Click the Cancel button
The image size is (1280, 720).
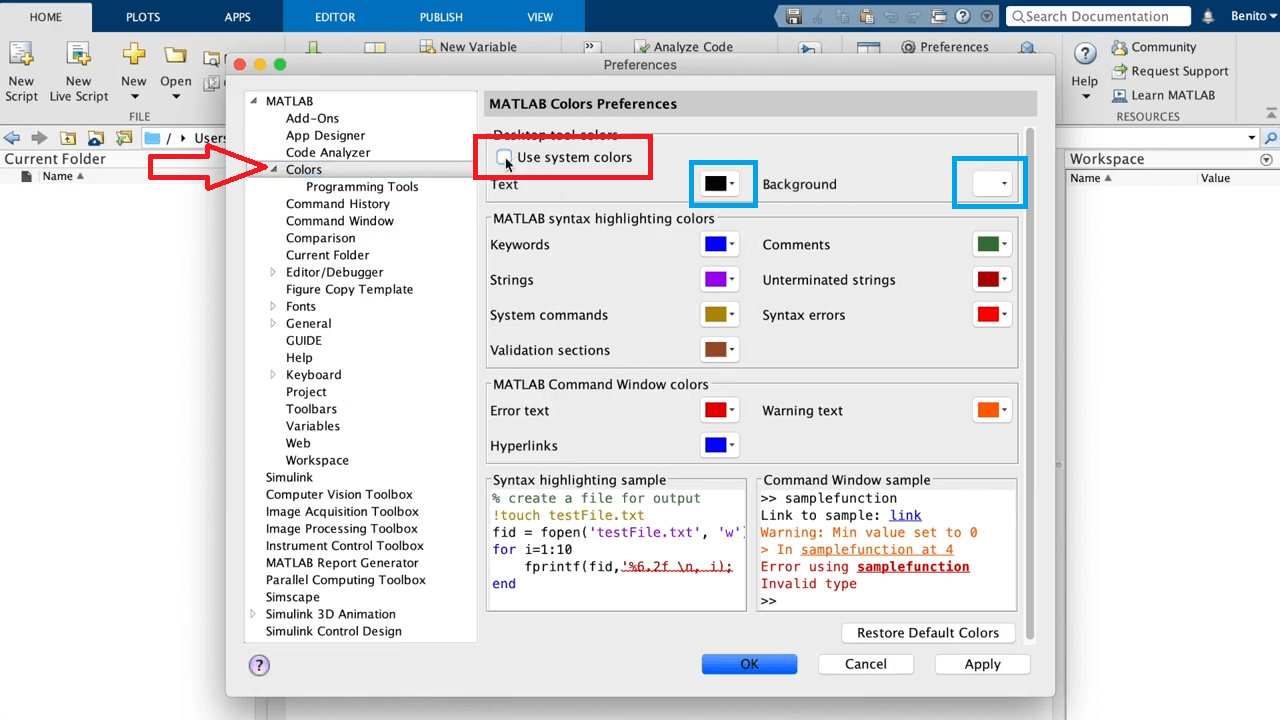[866, 664]
